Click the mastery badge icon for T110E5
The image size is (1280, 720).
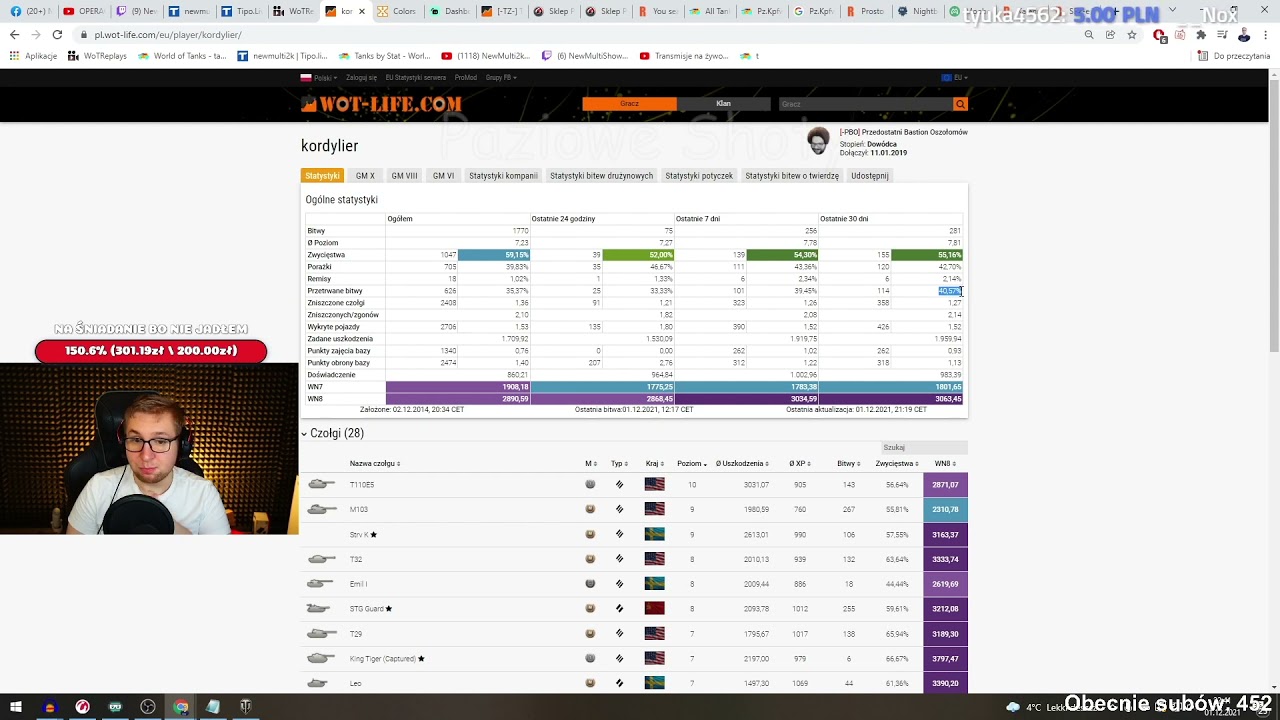[x=590, y=485]
